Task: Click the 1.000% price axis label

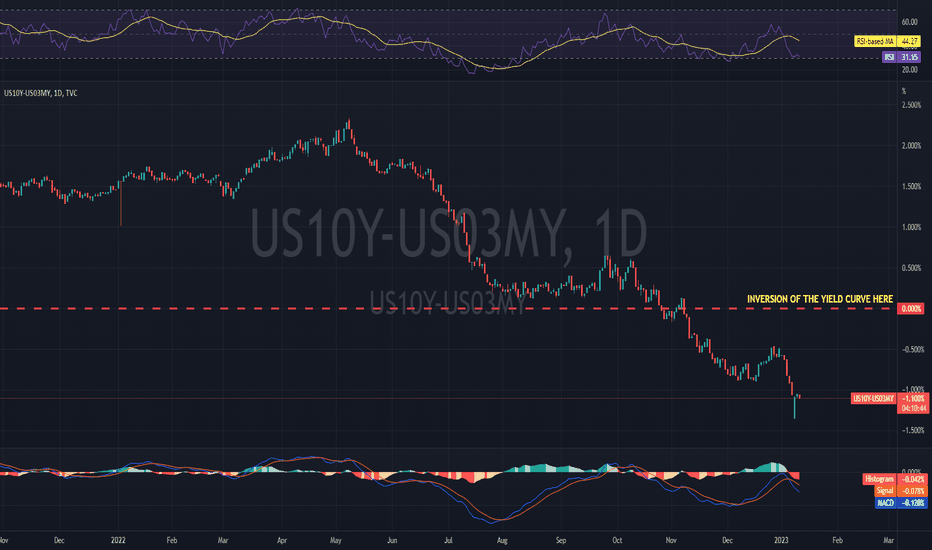Action: click(x=911, y=227)
